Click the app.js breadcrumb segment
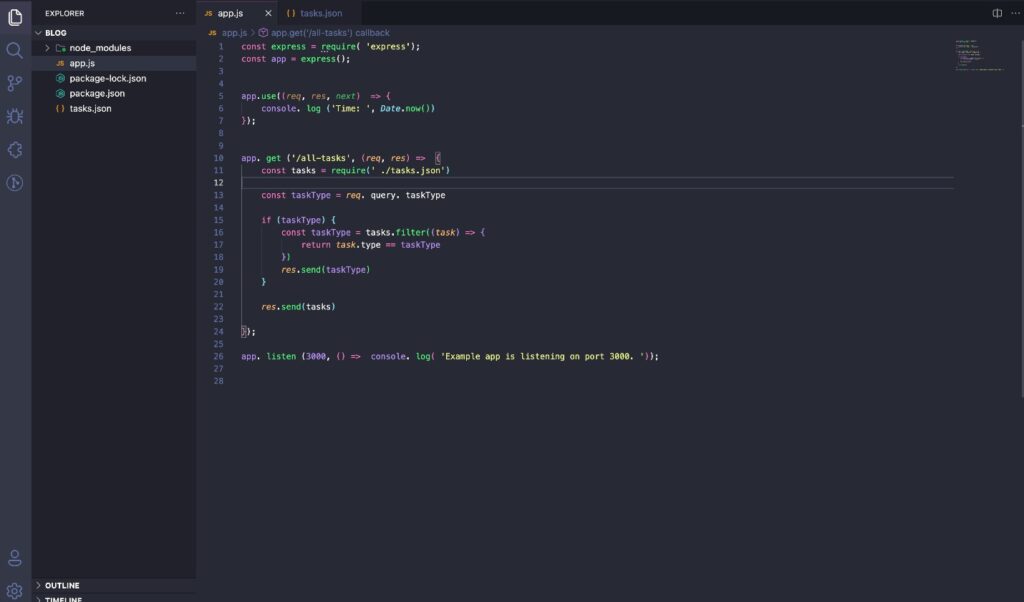 tap(233, 32)
